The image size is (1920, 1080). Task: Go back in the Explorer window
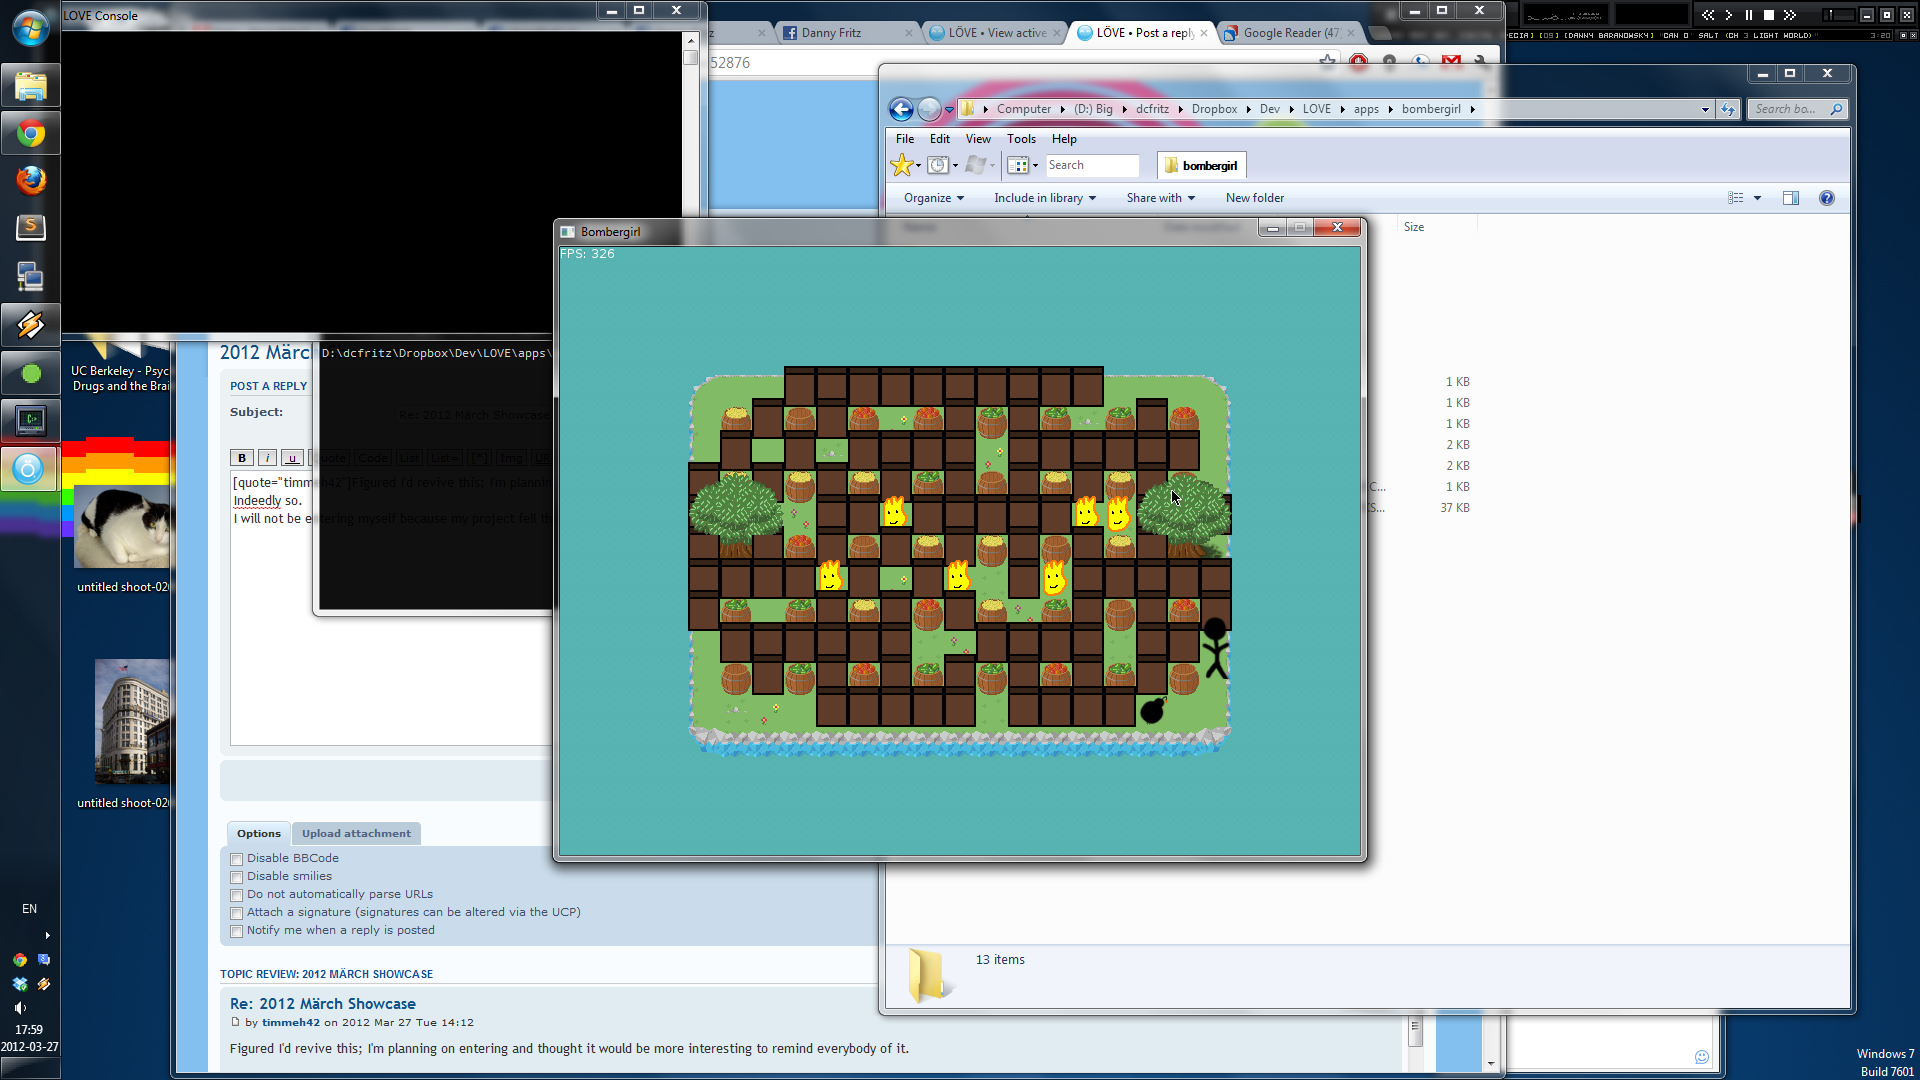point(901,109)
